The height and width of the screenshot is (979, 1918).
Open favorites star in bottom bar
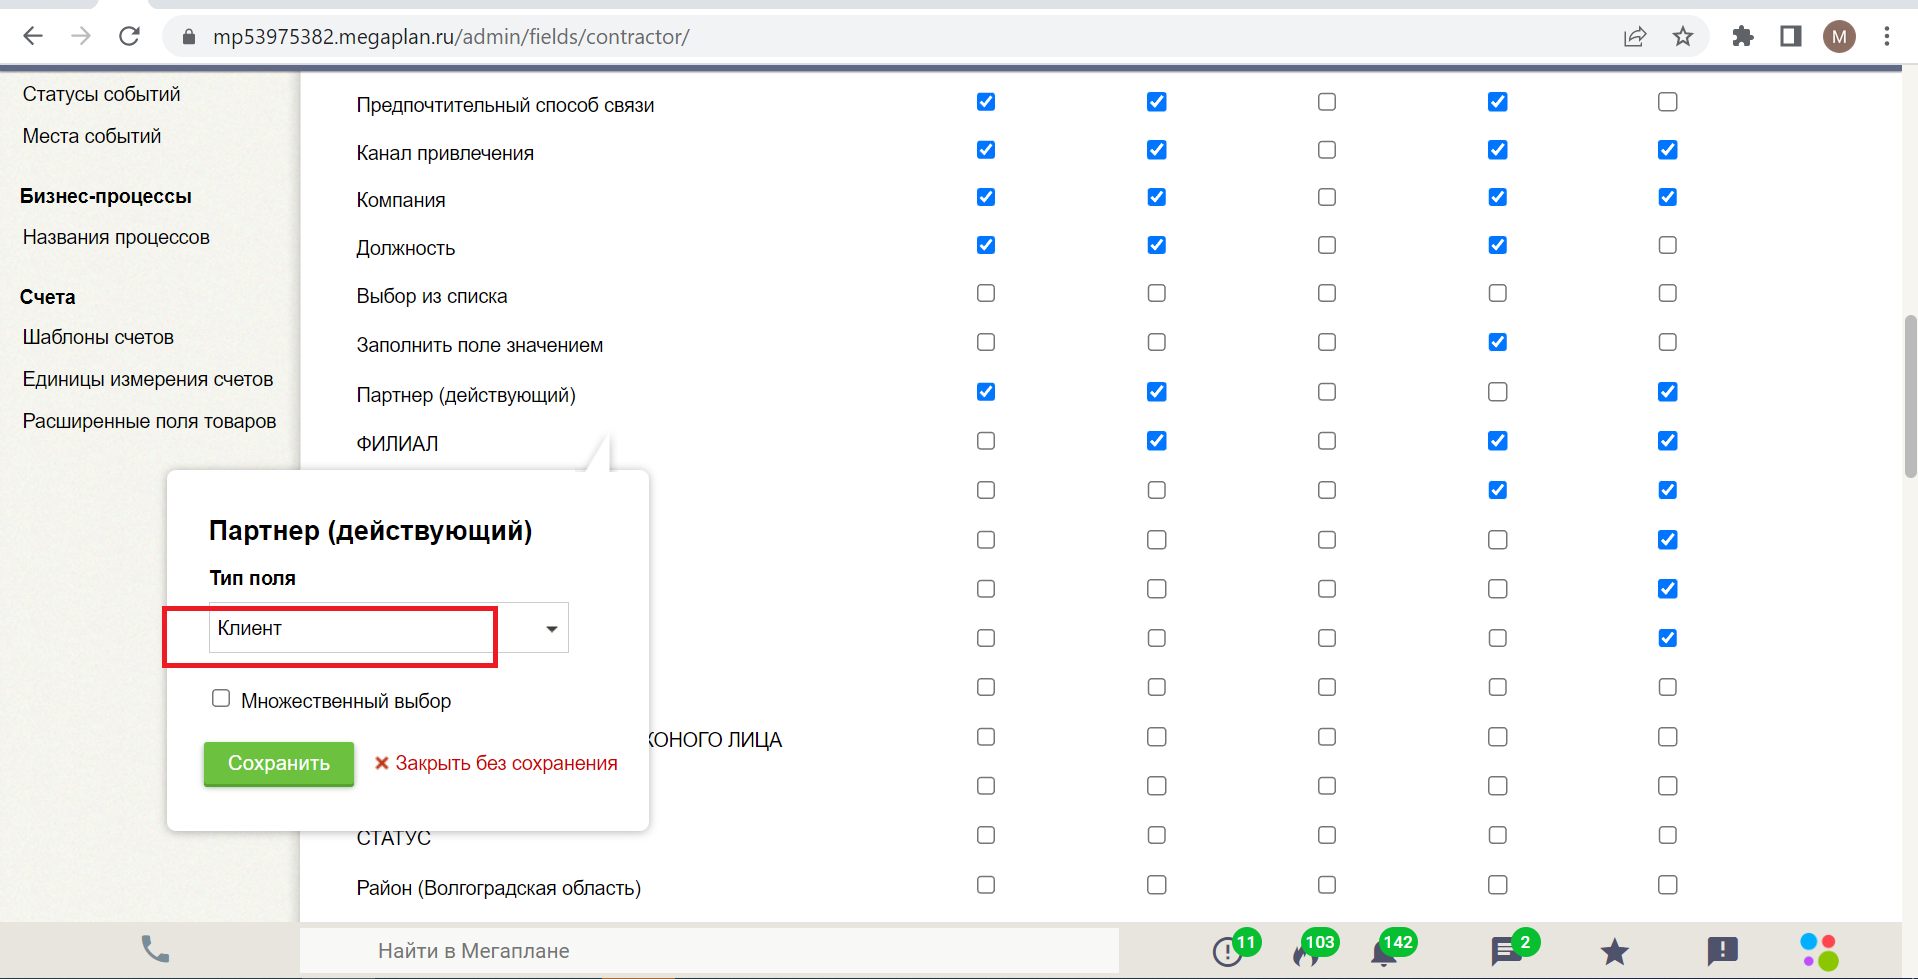coord(1614,951)
